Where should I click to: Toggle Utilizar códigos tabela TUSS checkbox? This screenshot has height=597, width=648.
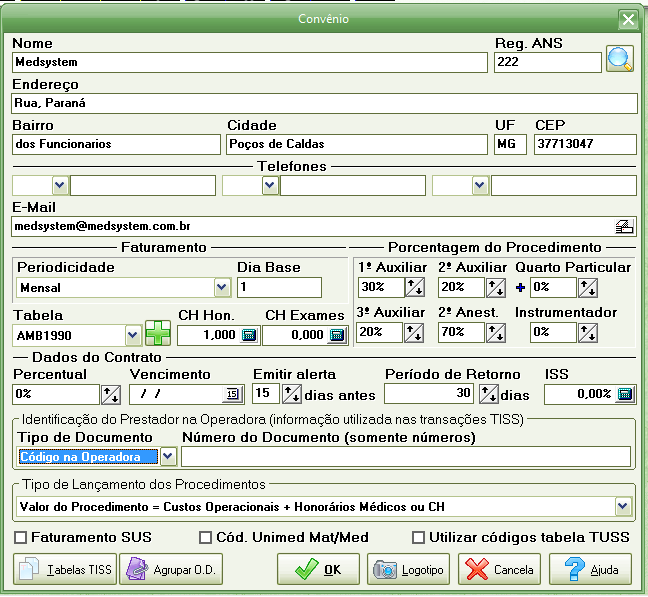[418, 538]
